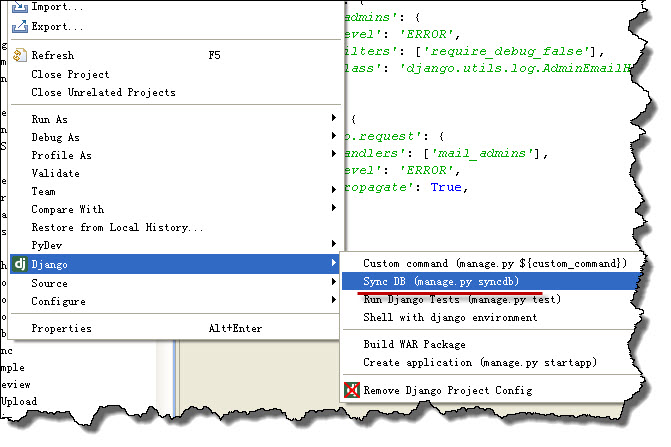
Task: Expand the Profile As submenu arrow
Action: coord(334,154)
